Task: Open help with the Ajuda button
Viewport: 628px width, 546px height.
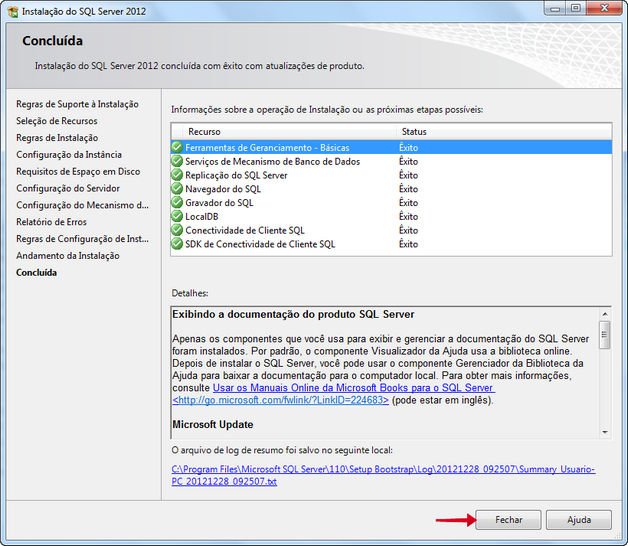Action: [x=579, y=520]
